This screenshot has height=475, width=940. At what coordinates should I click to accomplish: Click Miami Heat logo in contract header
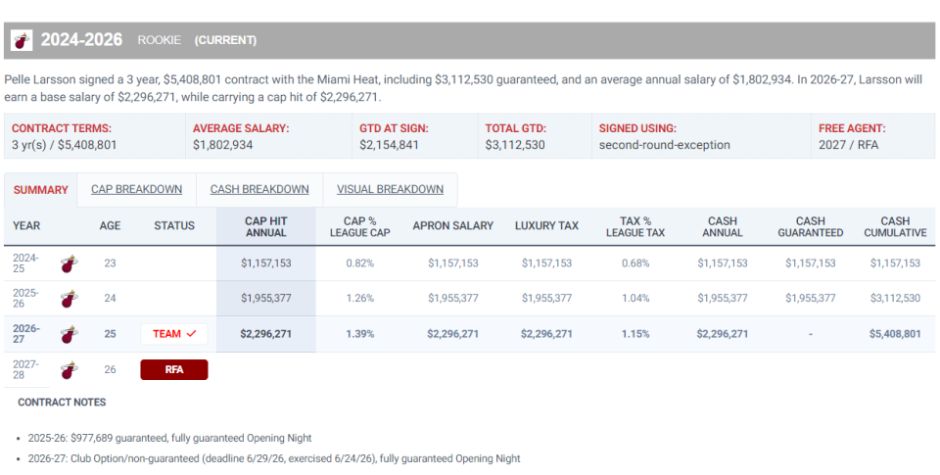tap(22, 41)
